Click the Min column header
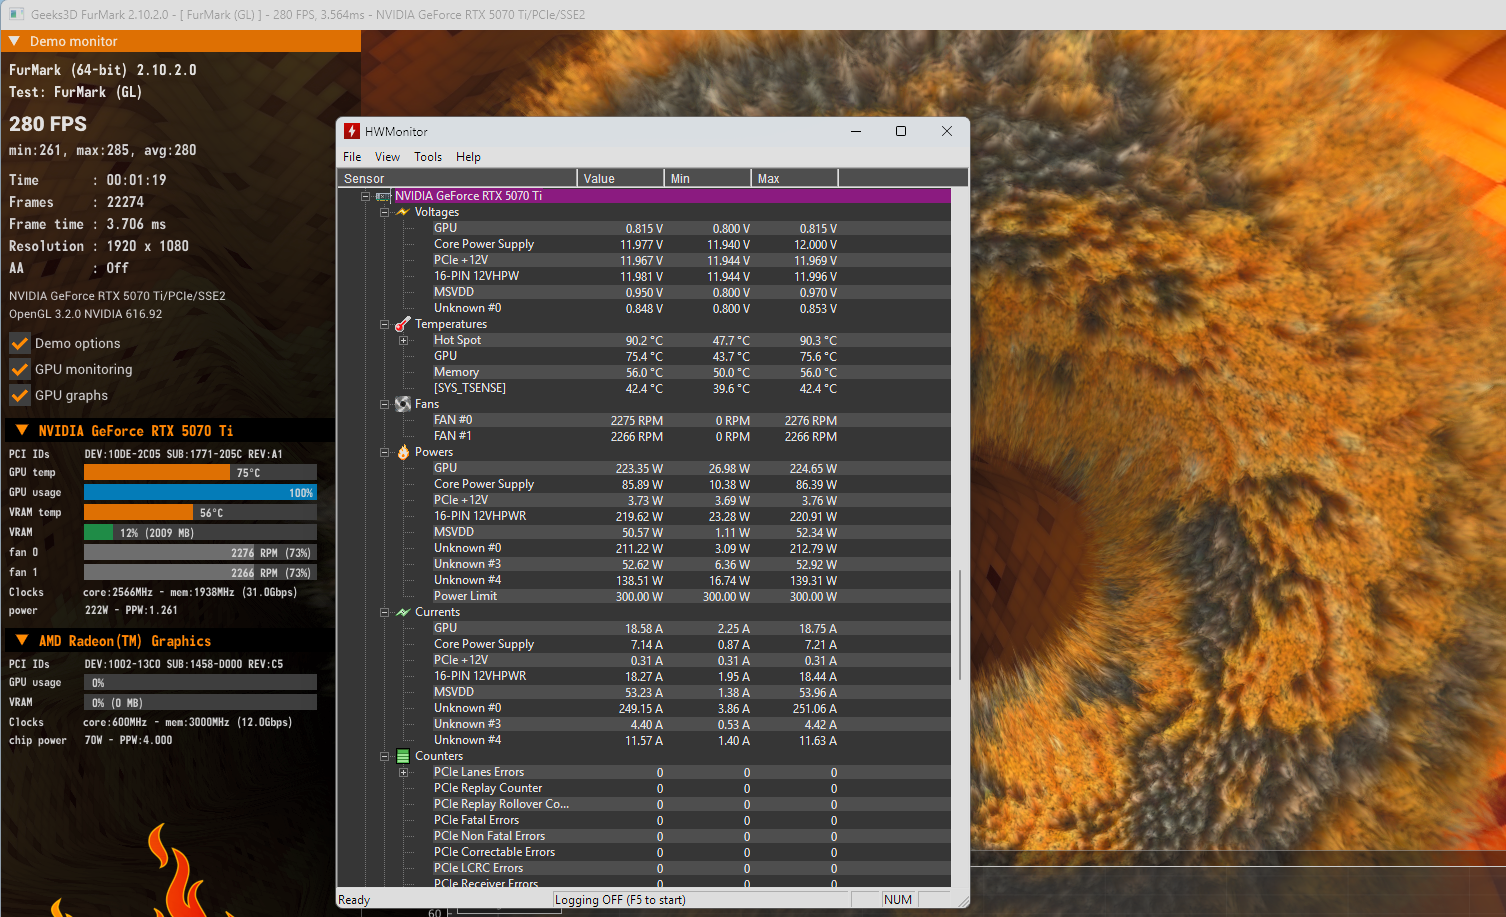 click(x=707, y=178)
